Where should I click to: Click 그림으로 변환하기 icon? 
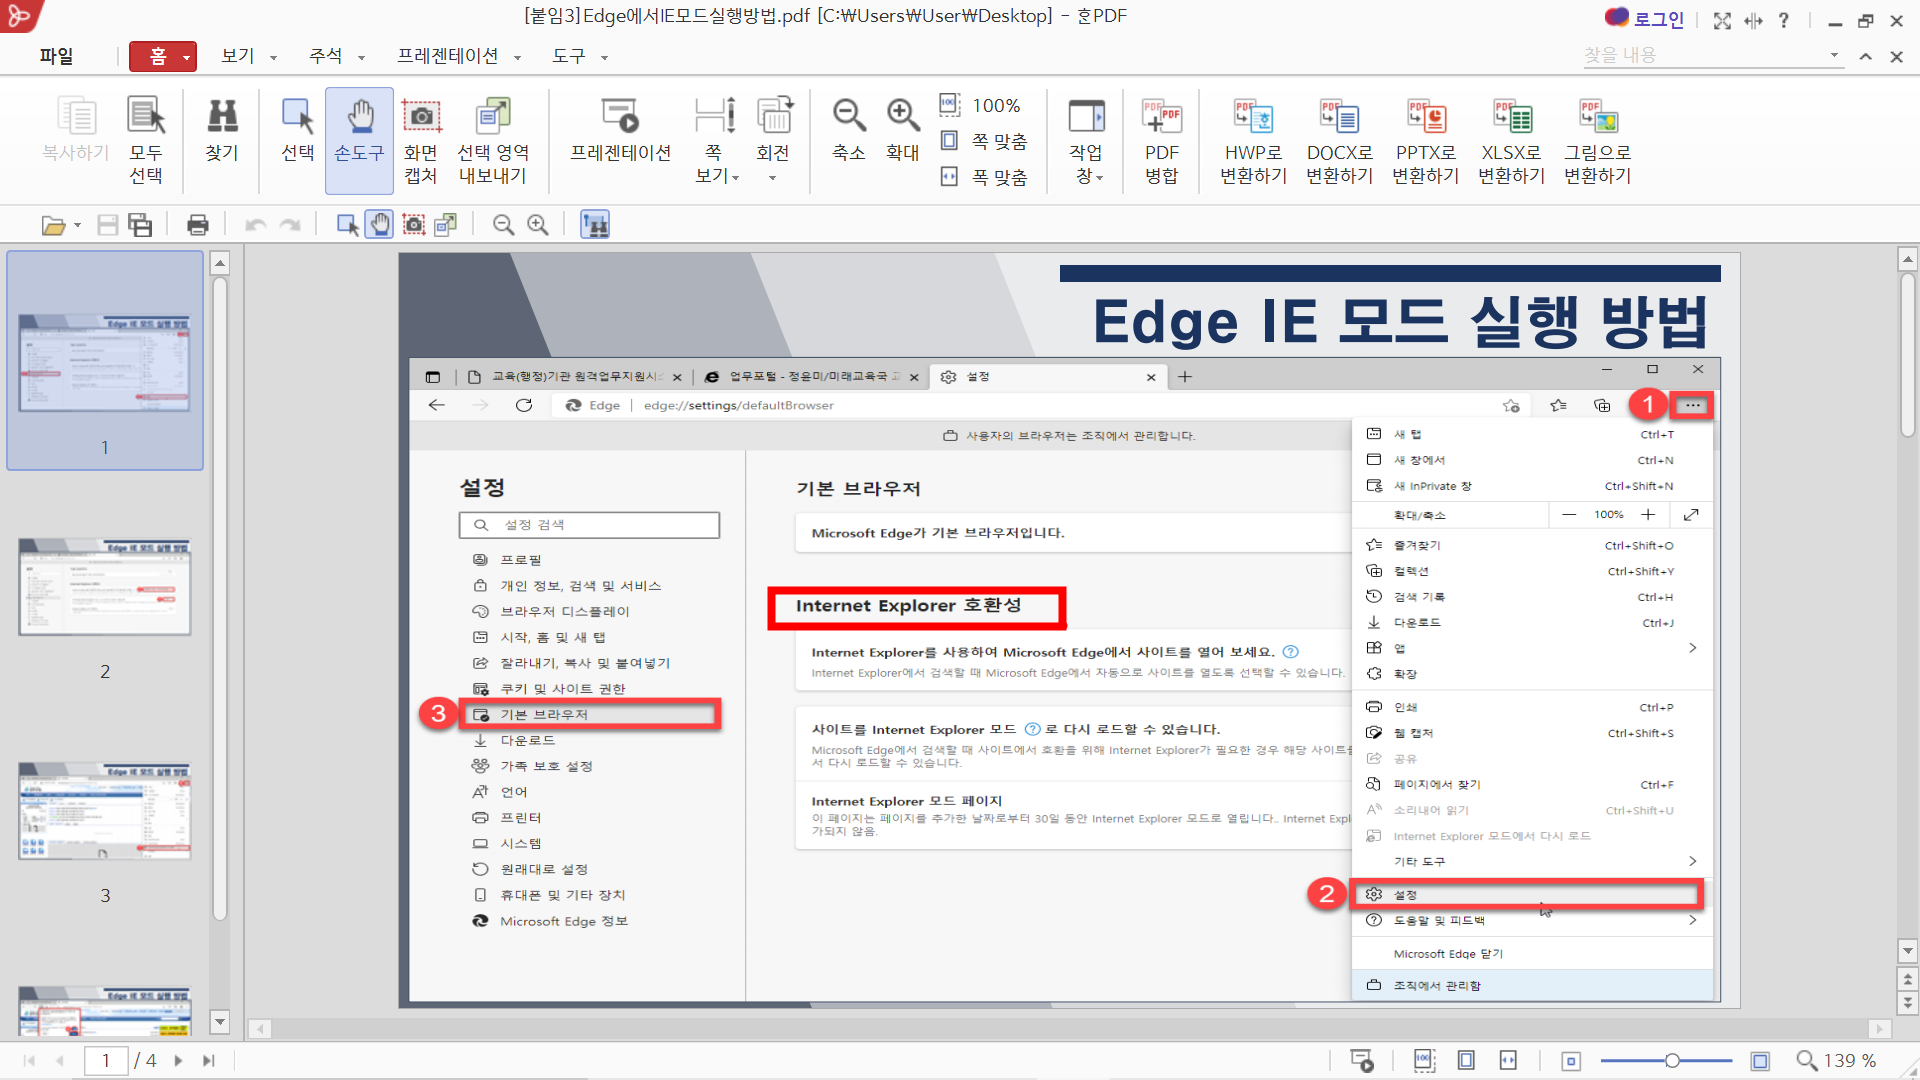pyautogui.click(x=1597, y=140)
